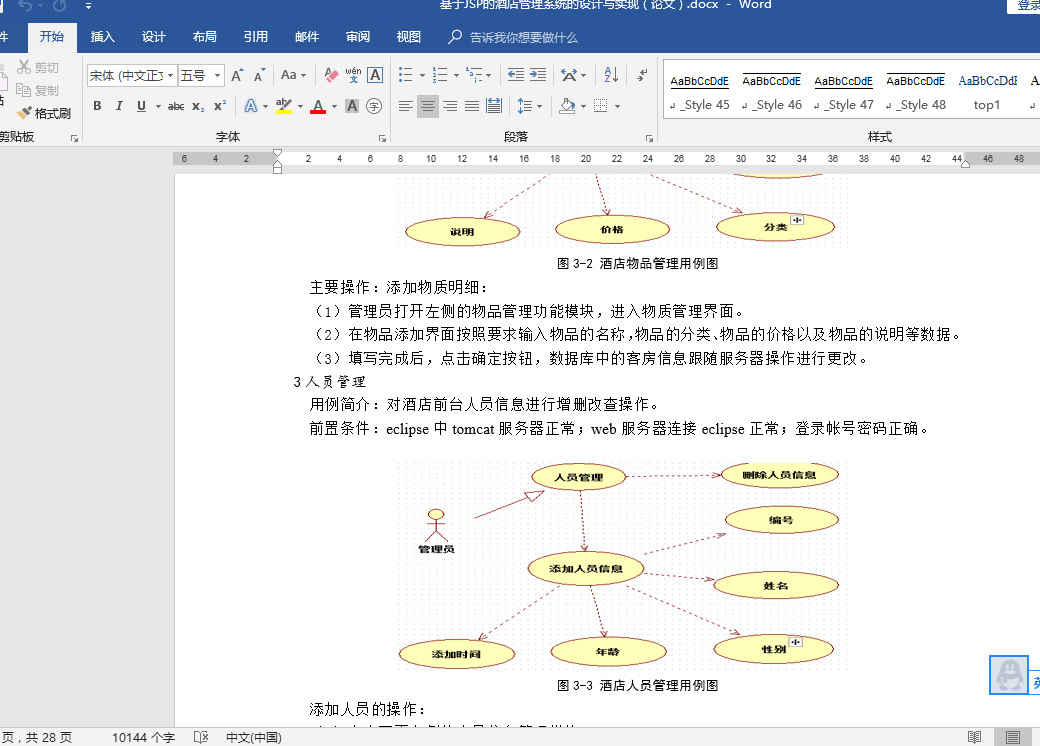Open the phonetic guide (wén) tool

point(354,75)
